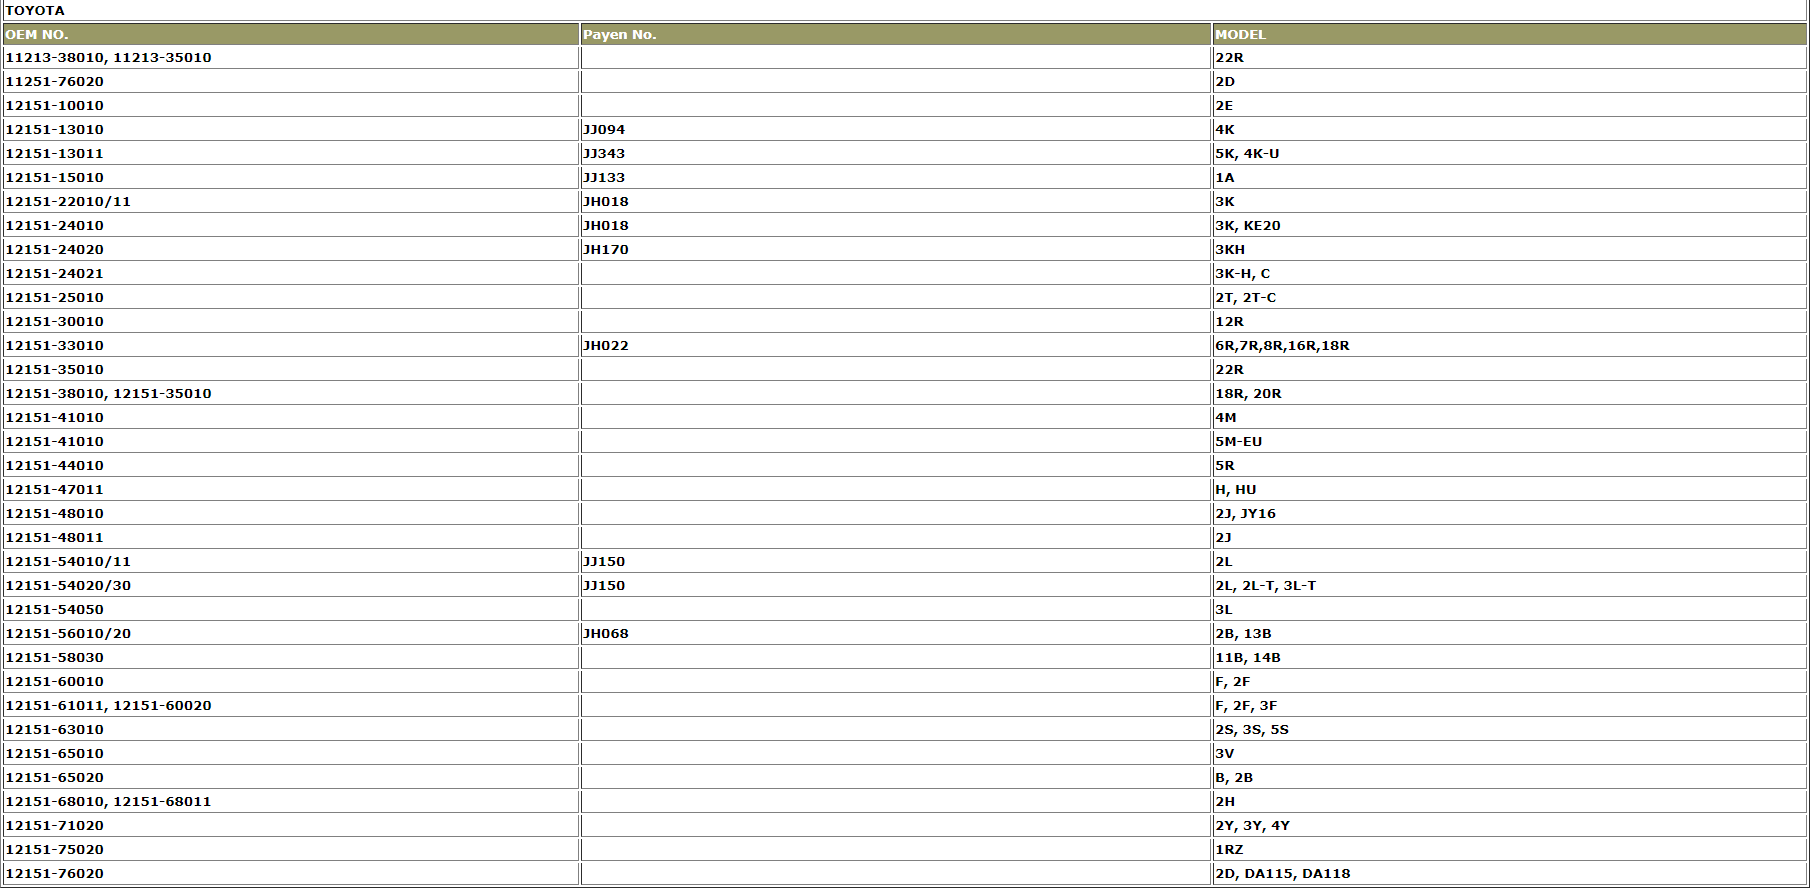This screenshot has height=888, width=1810.
Task: Select the OEM NO. column header
Action: pos(291,34)
